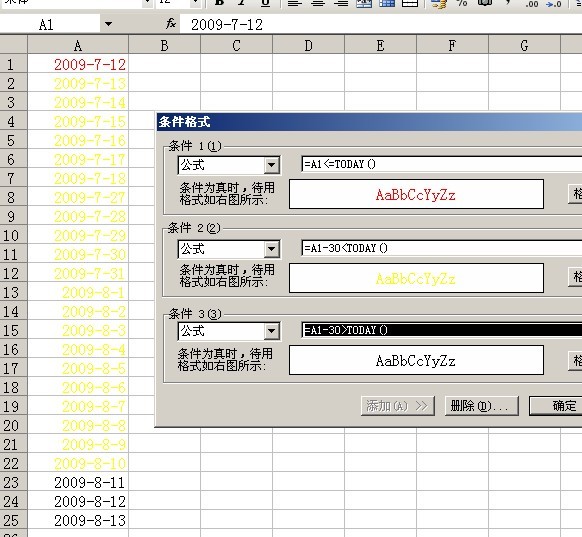Open condition 2 type dropdown
Viewport: 582px width, 537px height.
pos(272,249)
